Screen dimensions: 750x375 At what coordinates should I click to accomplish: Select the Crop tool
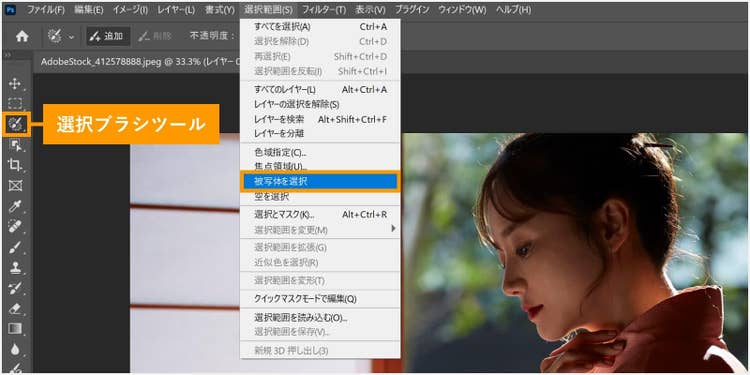(x=15, y=165)
